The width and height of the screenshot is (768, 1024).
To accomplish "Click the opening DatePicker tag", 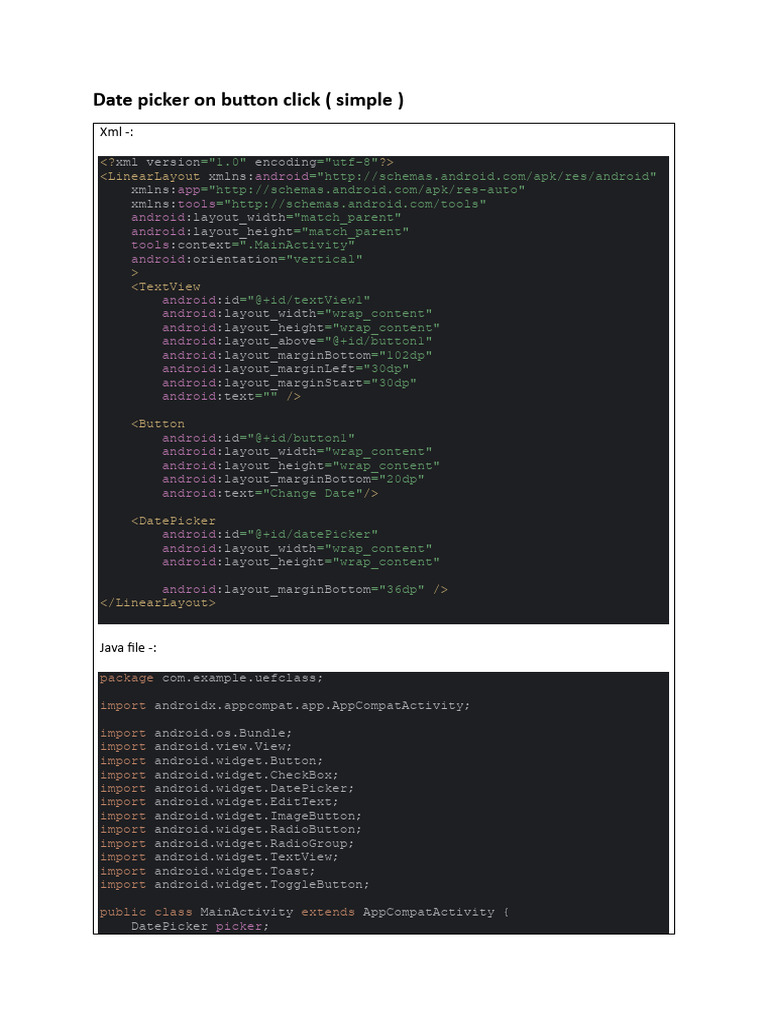I will 173,520.
